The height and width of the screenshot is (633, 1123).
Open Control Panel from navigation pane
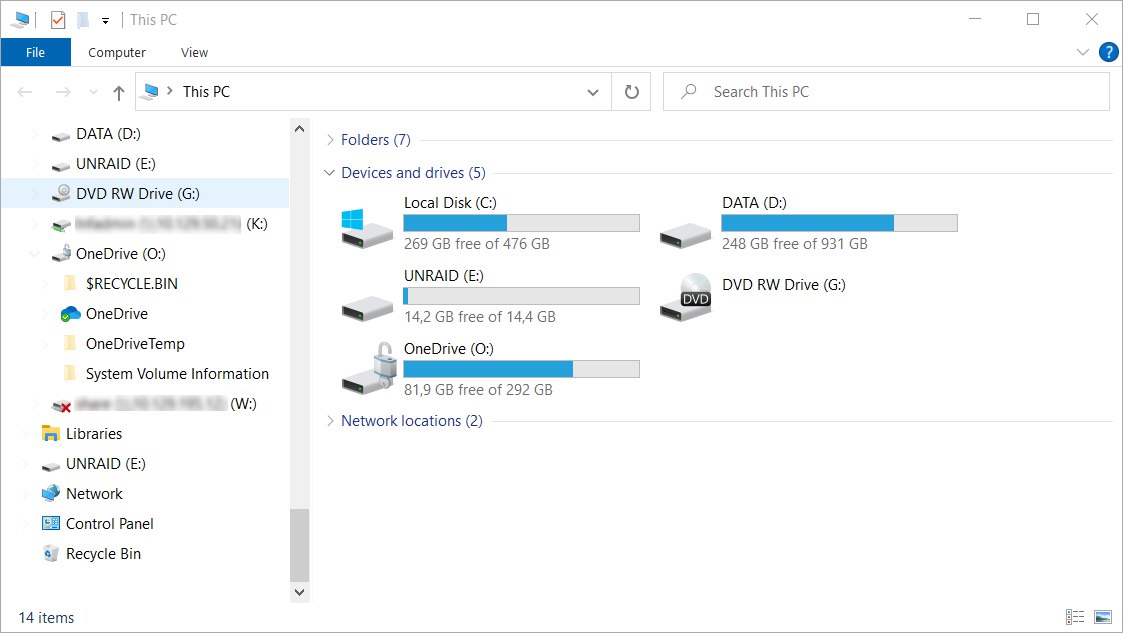click(x=110, y=523)
